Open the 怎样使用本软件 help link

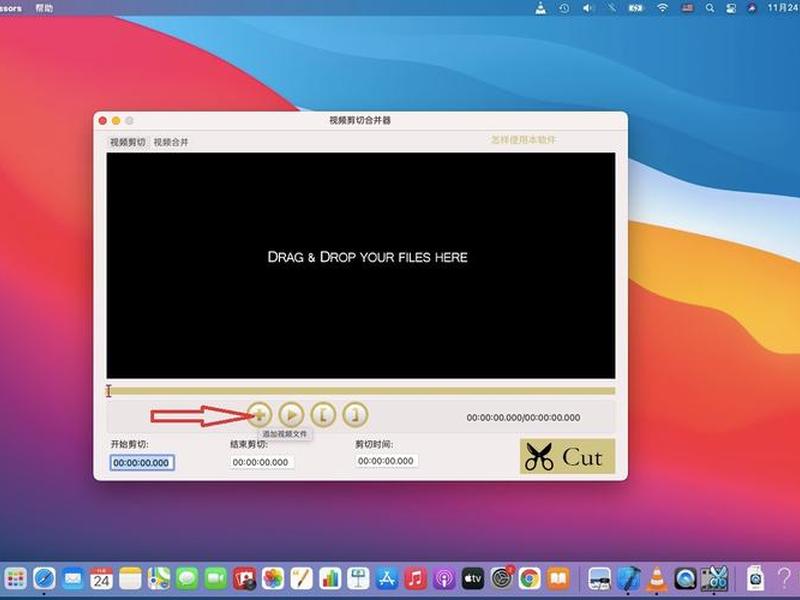(x=523, y=140)
